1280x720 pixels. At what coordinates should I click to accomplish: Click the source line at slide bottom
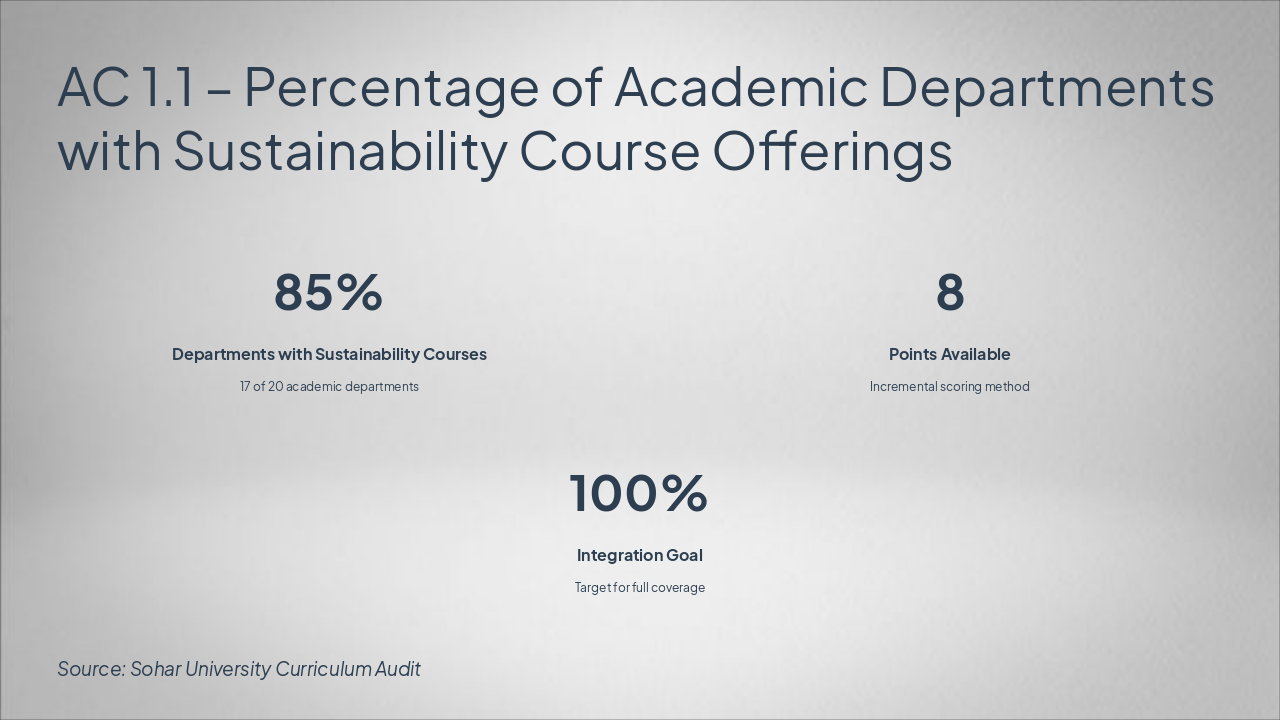click(239, 669)
